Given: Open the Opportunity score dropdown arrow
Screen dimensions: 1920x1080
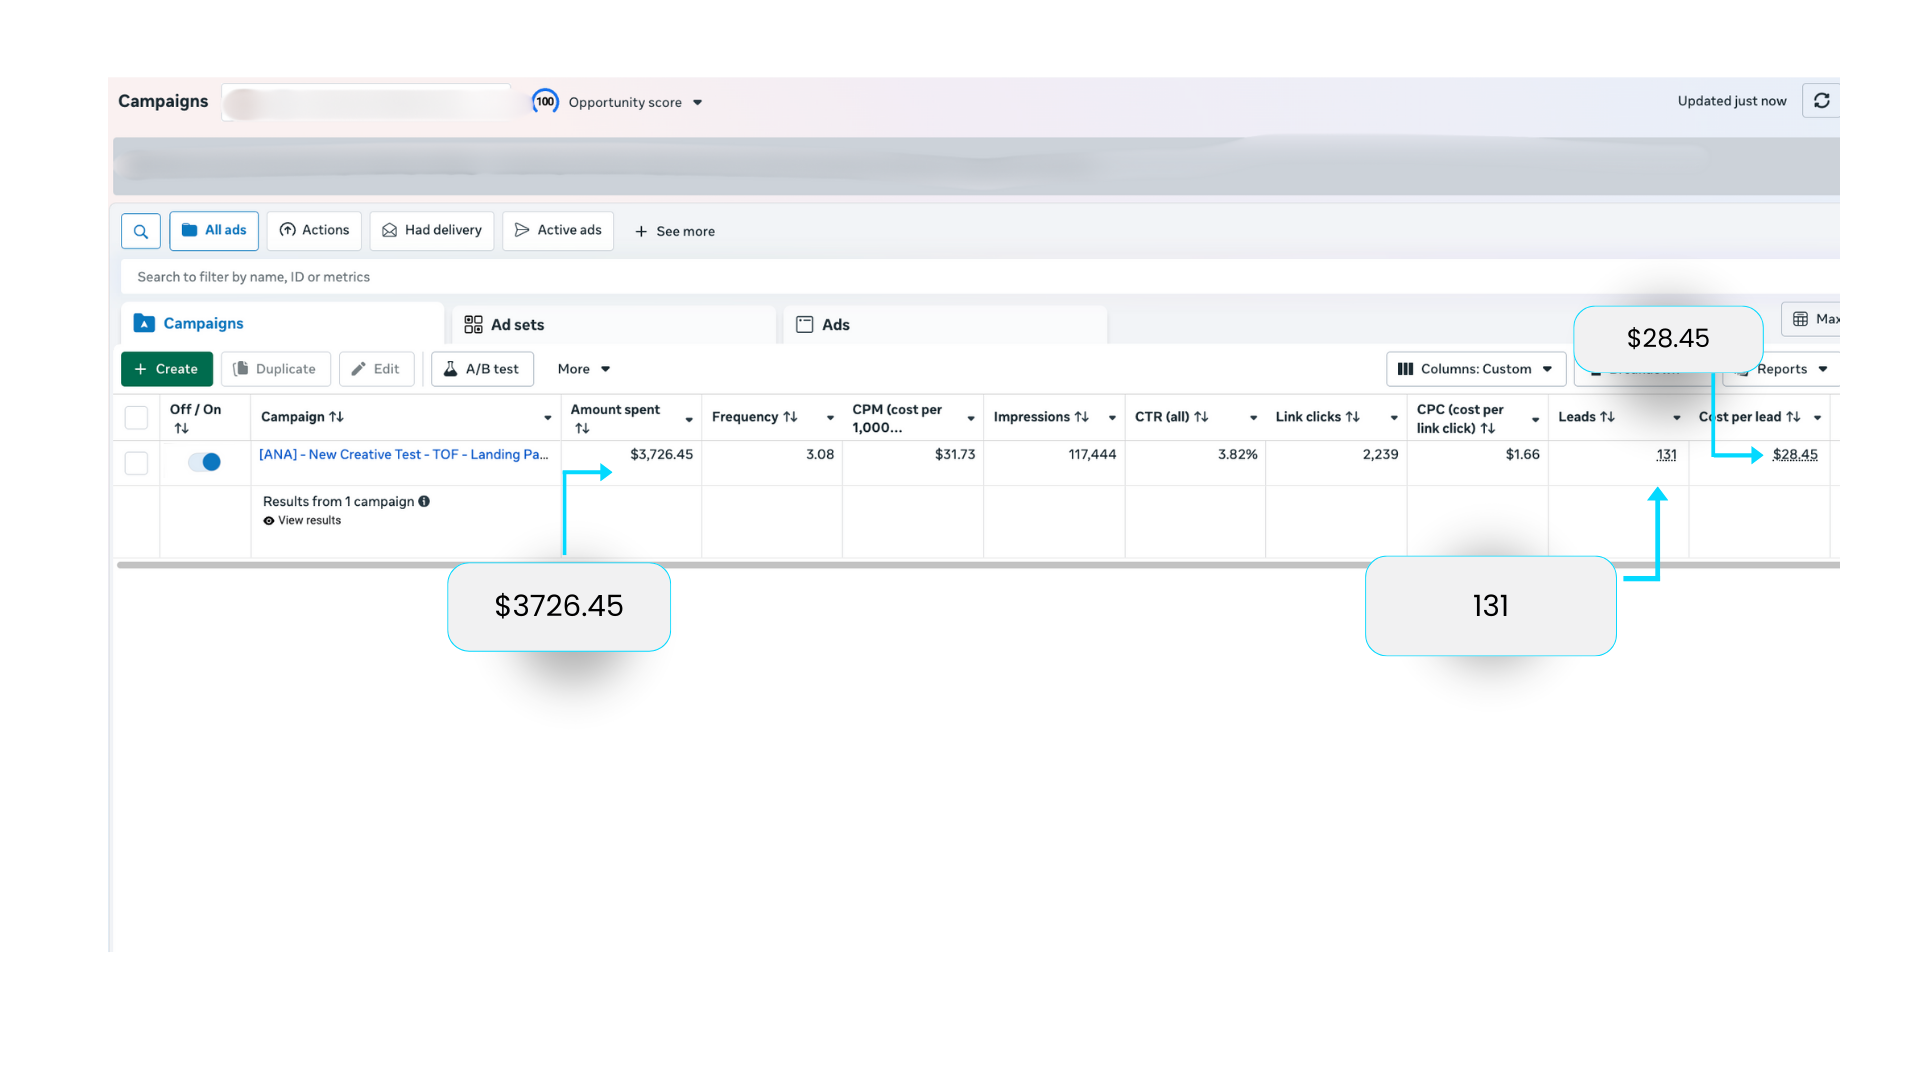Looking at the screenshot, I should pyautogui.click(x=697, y=102).
